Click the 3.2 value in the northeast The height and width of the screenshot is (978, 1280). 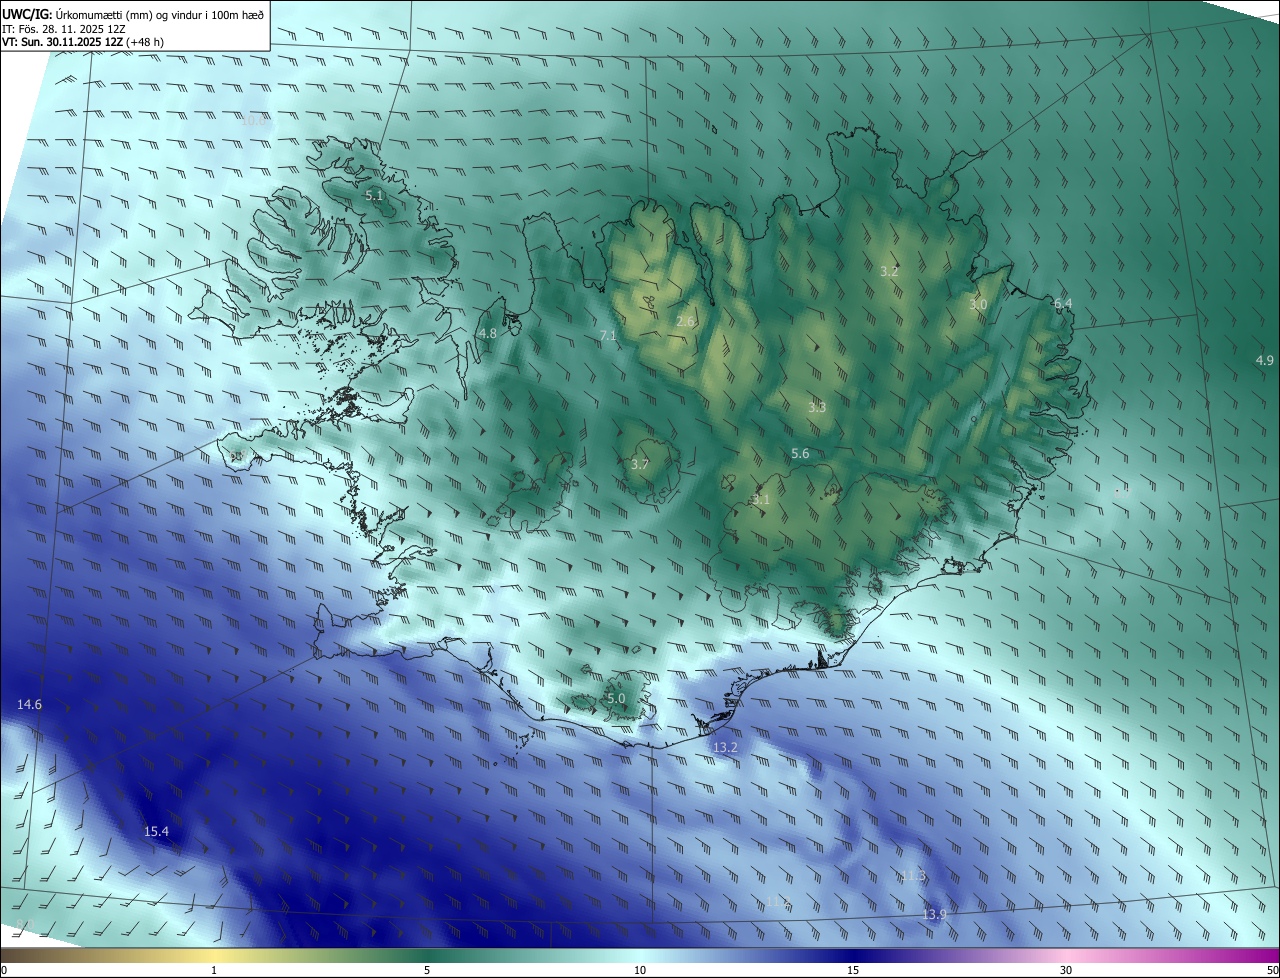pyautogui.click(x=889, y=271)
